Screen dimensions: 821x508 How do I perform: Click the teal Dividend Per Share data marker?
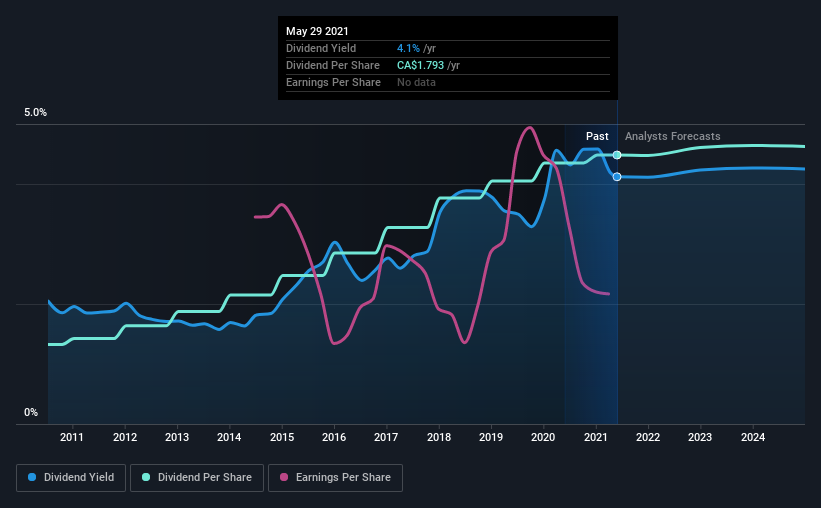pyautogui.click(x=617, y=155)
